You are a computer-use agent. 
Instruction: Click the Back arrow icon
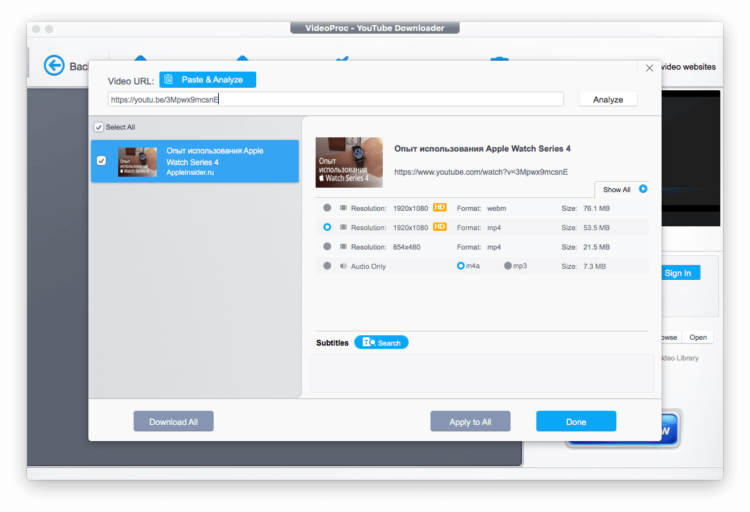point(54,66)
